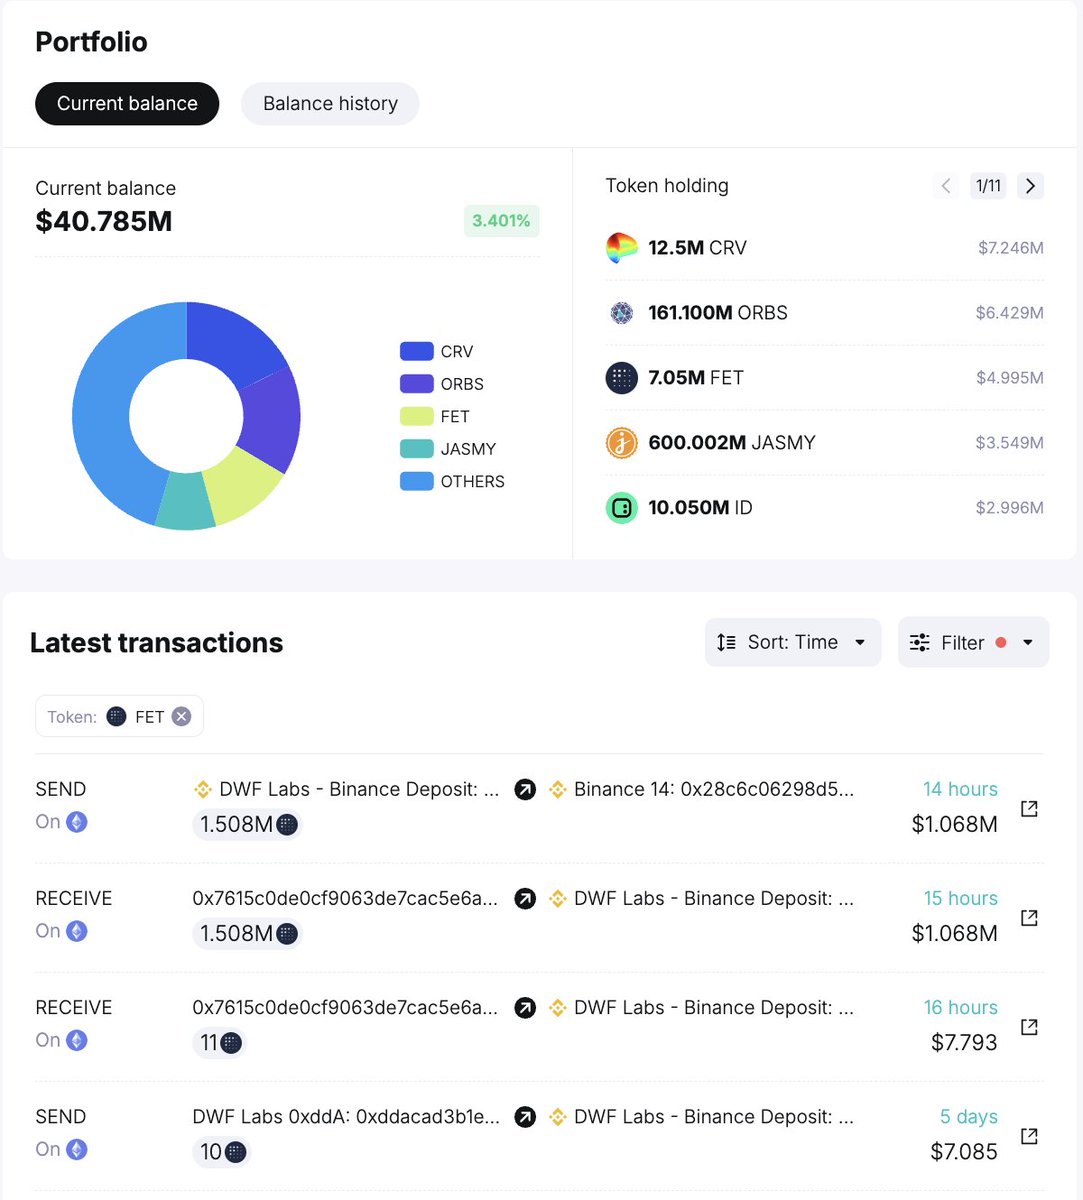The image size is (1083, 1200).
Task: Click arrow icon in 15 hours transaction
Action: tap(525, 899)
